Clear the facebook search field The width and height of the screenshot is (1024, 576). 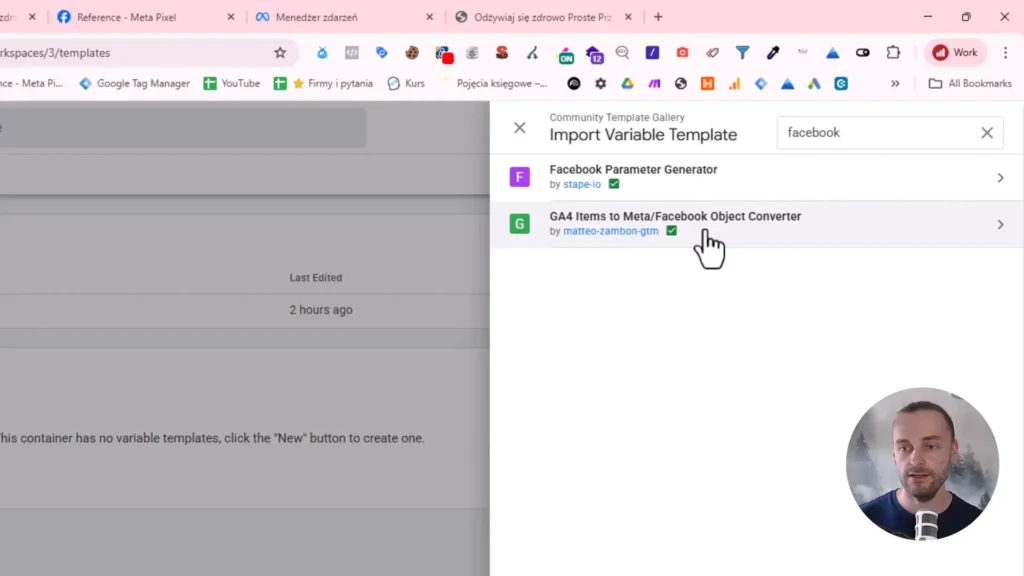987,133
